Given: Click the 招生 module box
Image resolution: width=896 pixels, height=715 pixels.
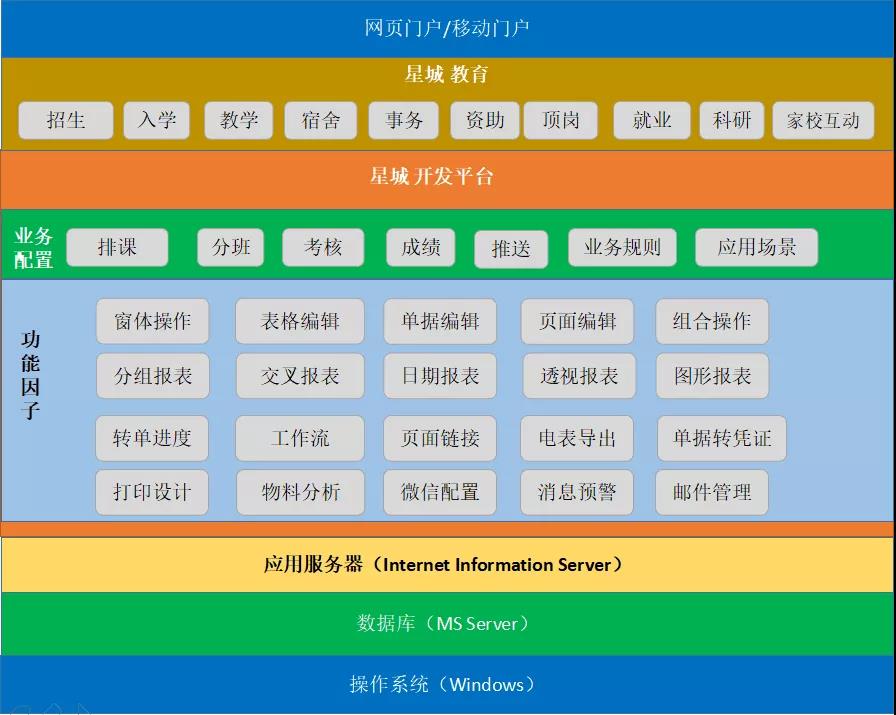Looking at the screenshot, I should tap(66, 120).
